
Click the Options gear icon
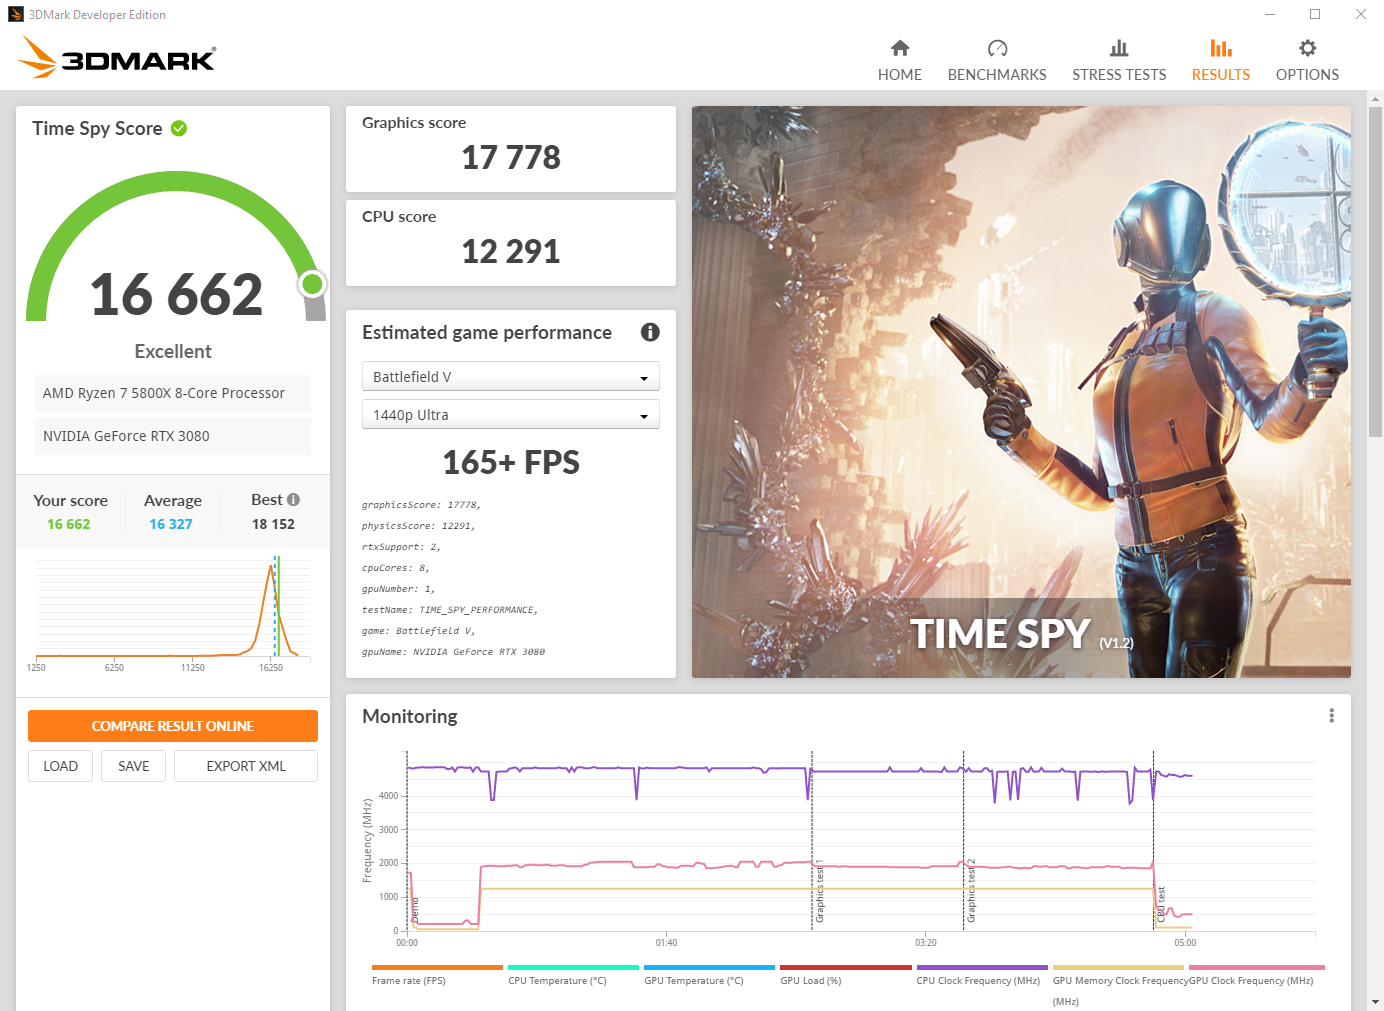(x=1307, y=48)
